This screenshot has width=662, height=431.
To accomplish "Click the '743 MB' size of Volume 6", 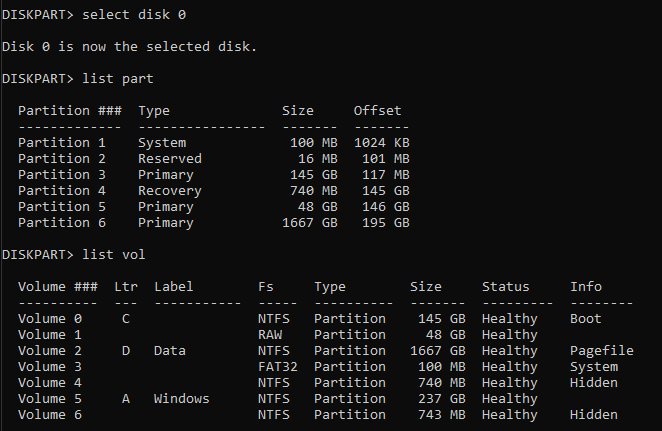I will tap(438, 415).
